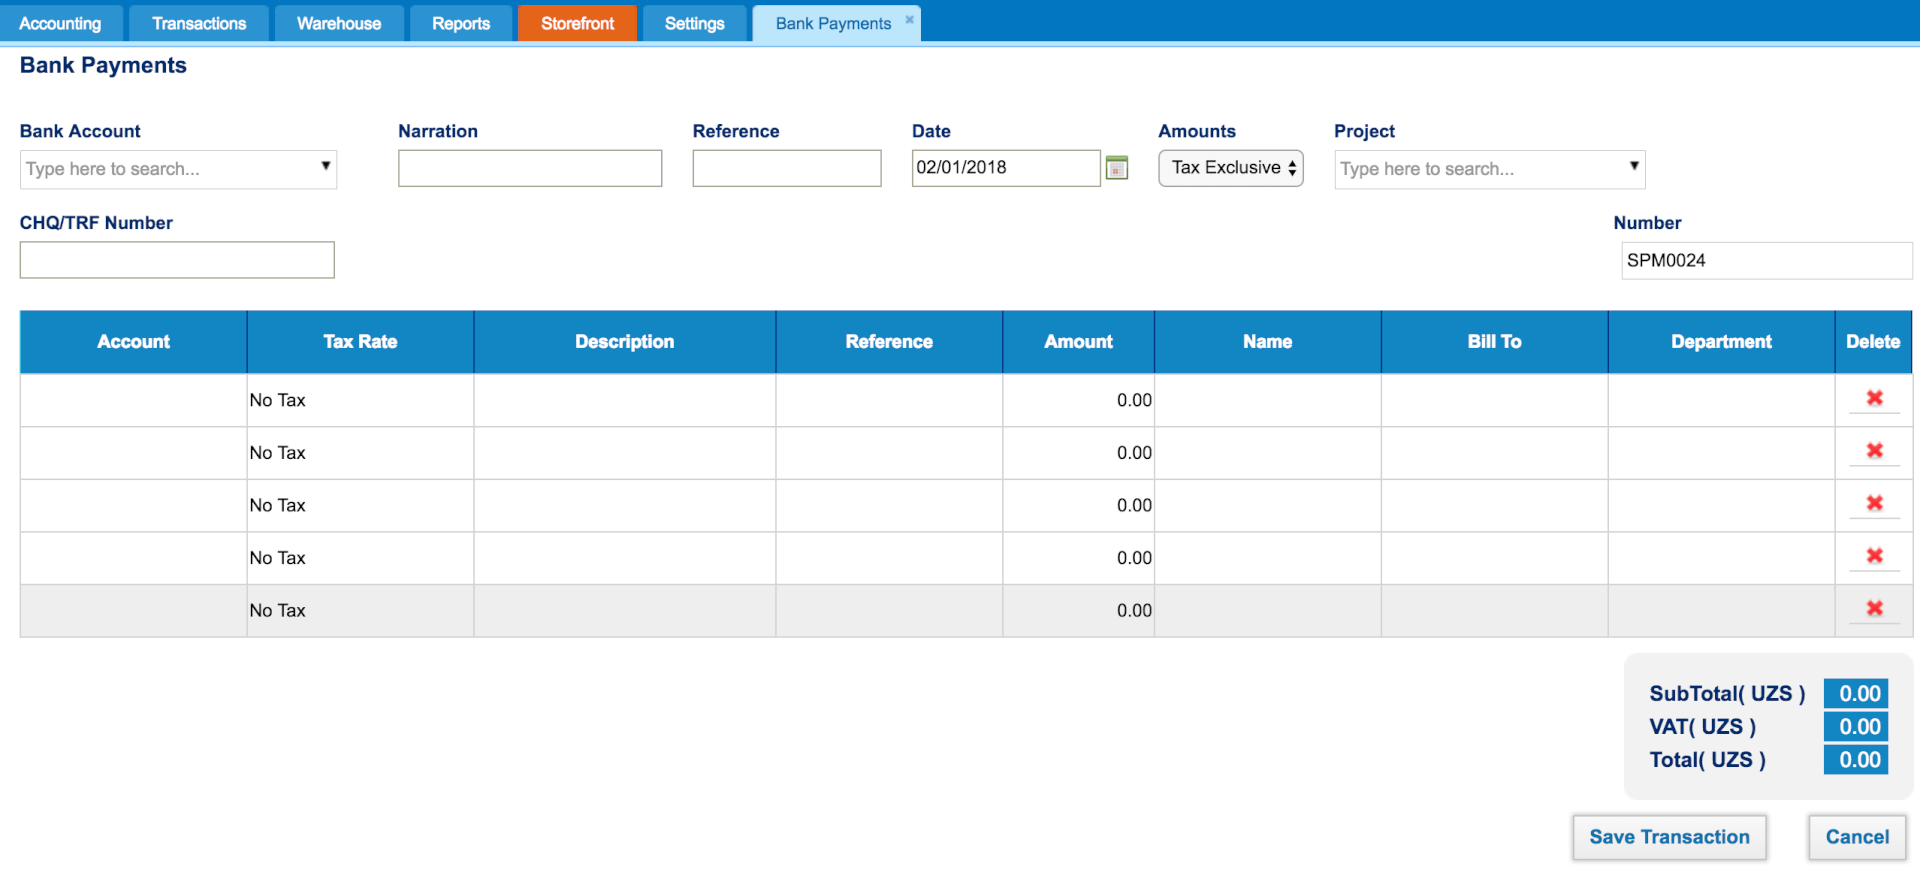This screenshot has height=882, width=1920.
Task: Click the Number field showing SPM0024
Action: pos(1766,260)
